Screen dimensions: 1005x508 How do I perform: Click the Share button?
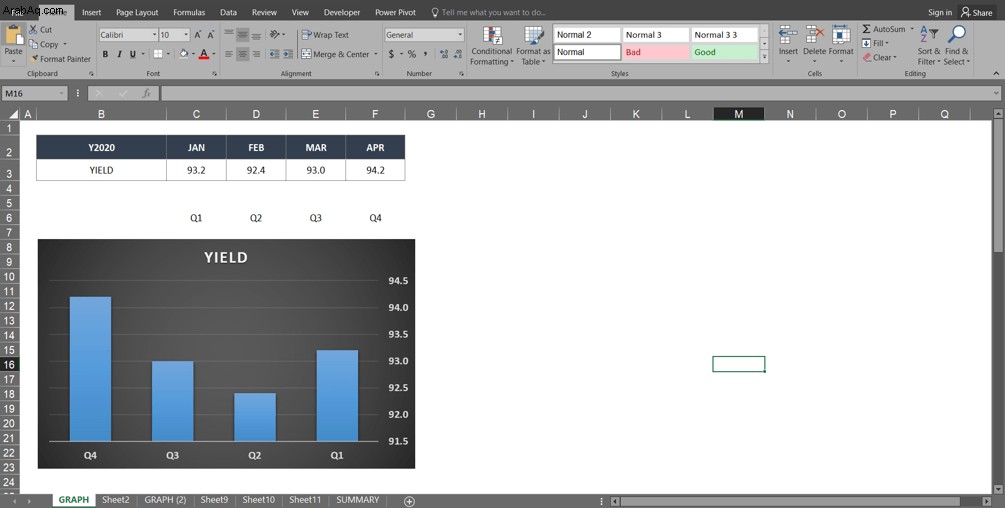point(976,12)
